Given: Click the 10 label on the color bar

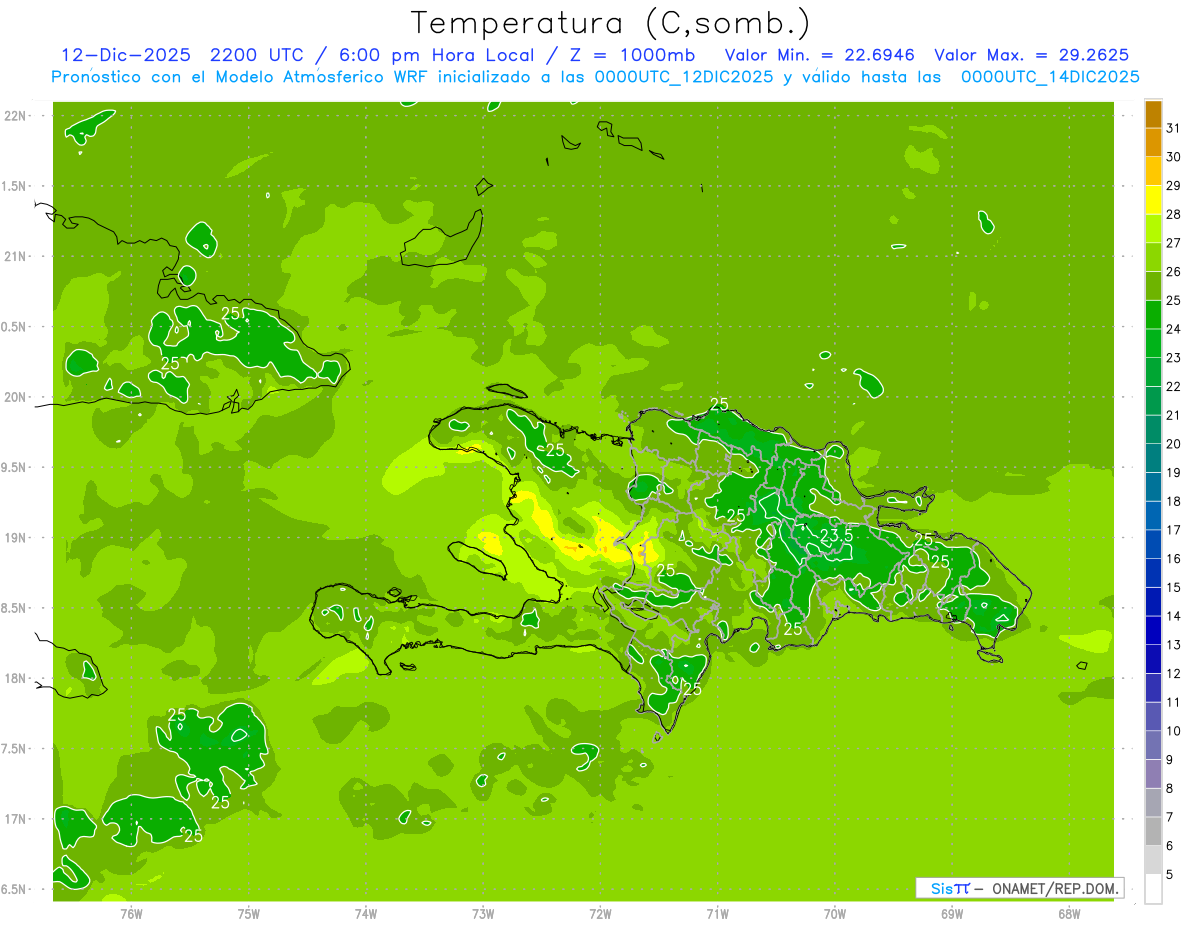Looking at the screenshot, I should click(1173, 731).
